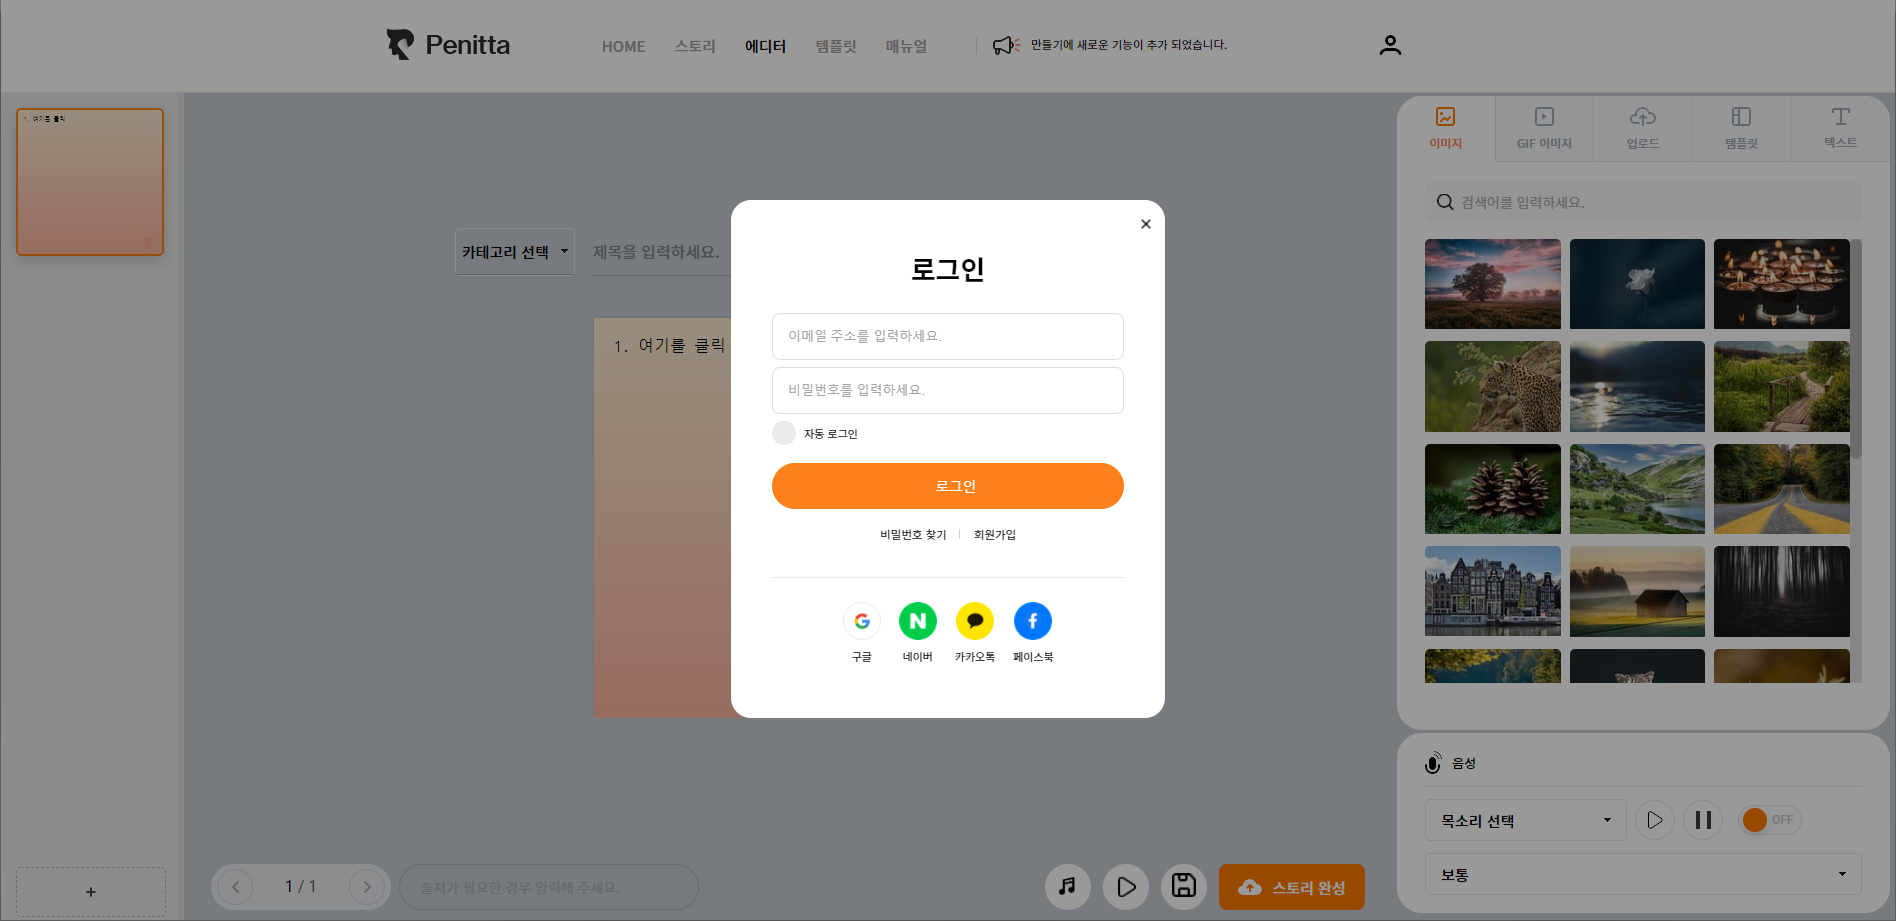The width and height of the screenshot is (1896, 921).
Task: Go to previous page arrow
Action: coord(235,887)
